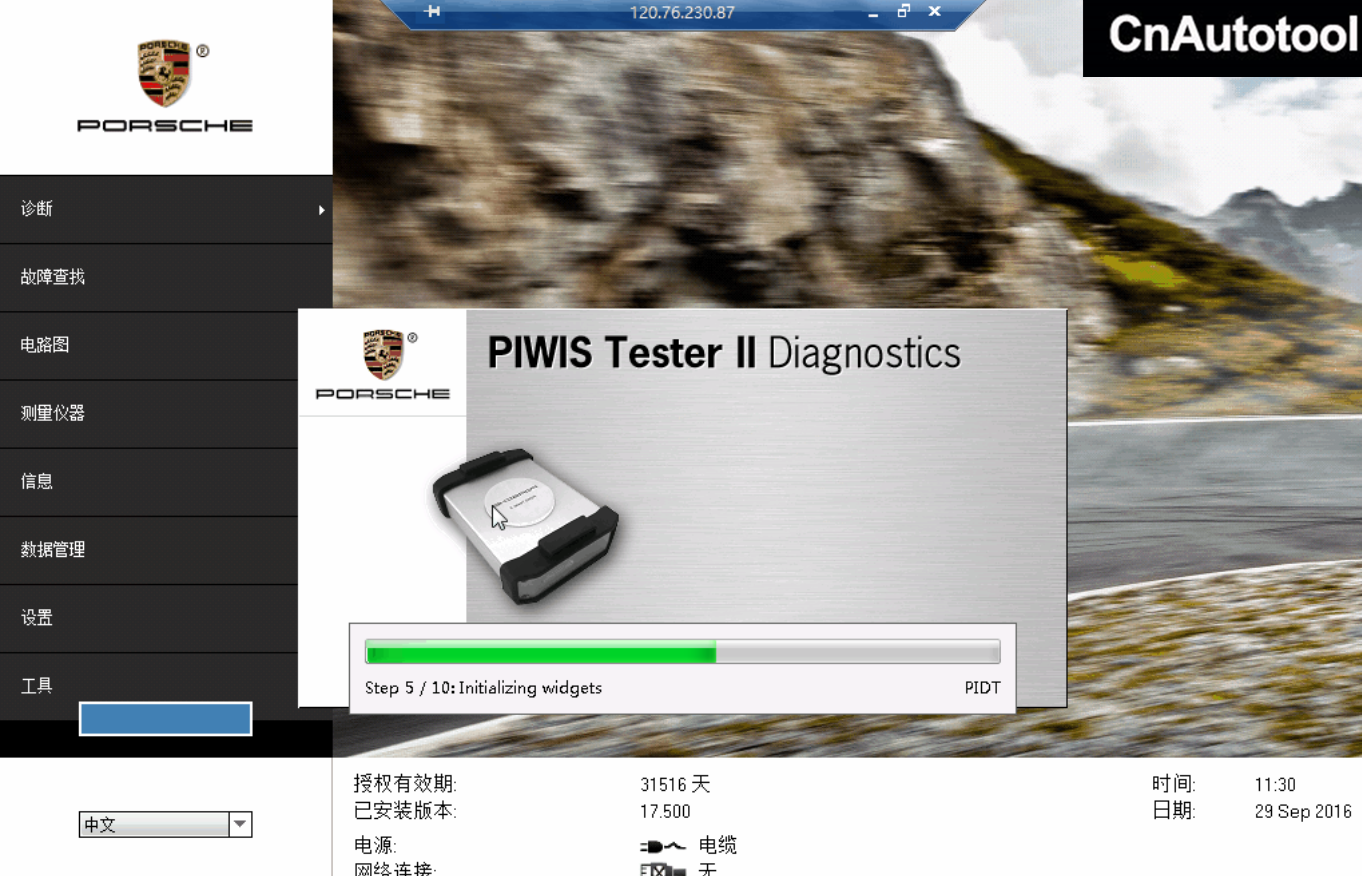Image resolution: width=1362 pixels, height=876 pixels.
Task: Open the 信息 menu item
Action: point(149,481)
